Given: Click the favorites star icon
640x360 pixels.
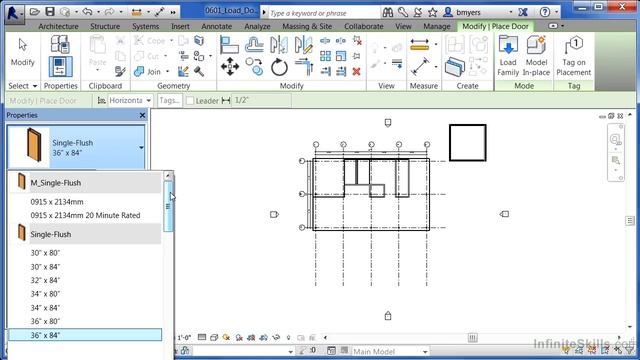Looking at the screenshot, I should 432,13.
